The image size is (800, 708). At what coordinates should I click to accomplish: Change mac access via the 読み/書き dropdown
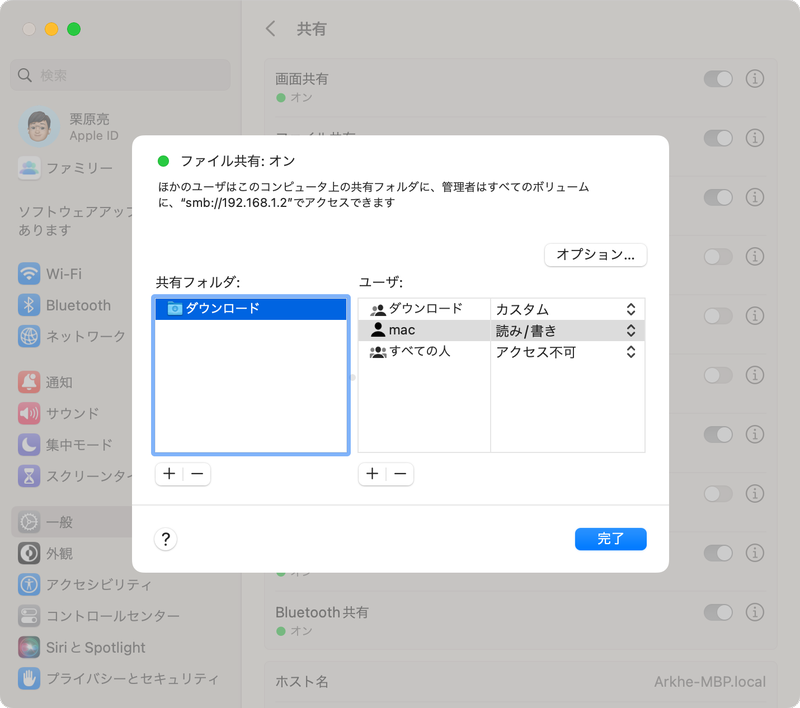[566, 330]
